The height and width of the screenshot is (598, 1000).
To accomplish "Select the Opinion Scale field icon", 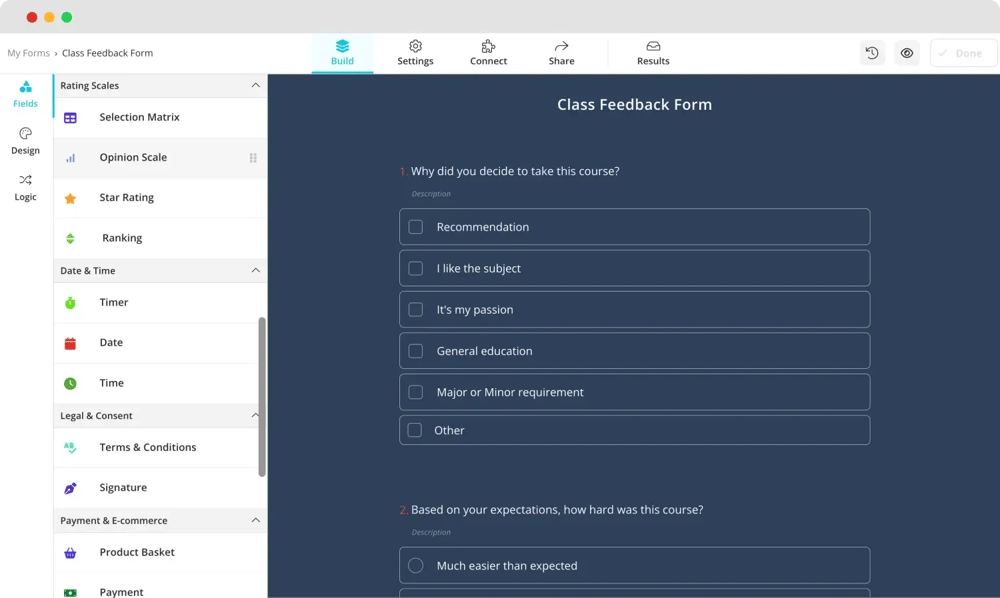I will [x=69, y=157].
